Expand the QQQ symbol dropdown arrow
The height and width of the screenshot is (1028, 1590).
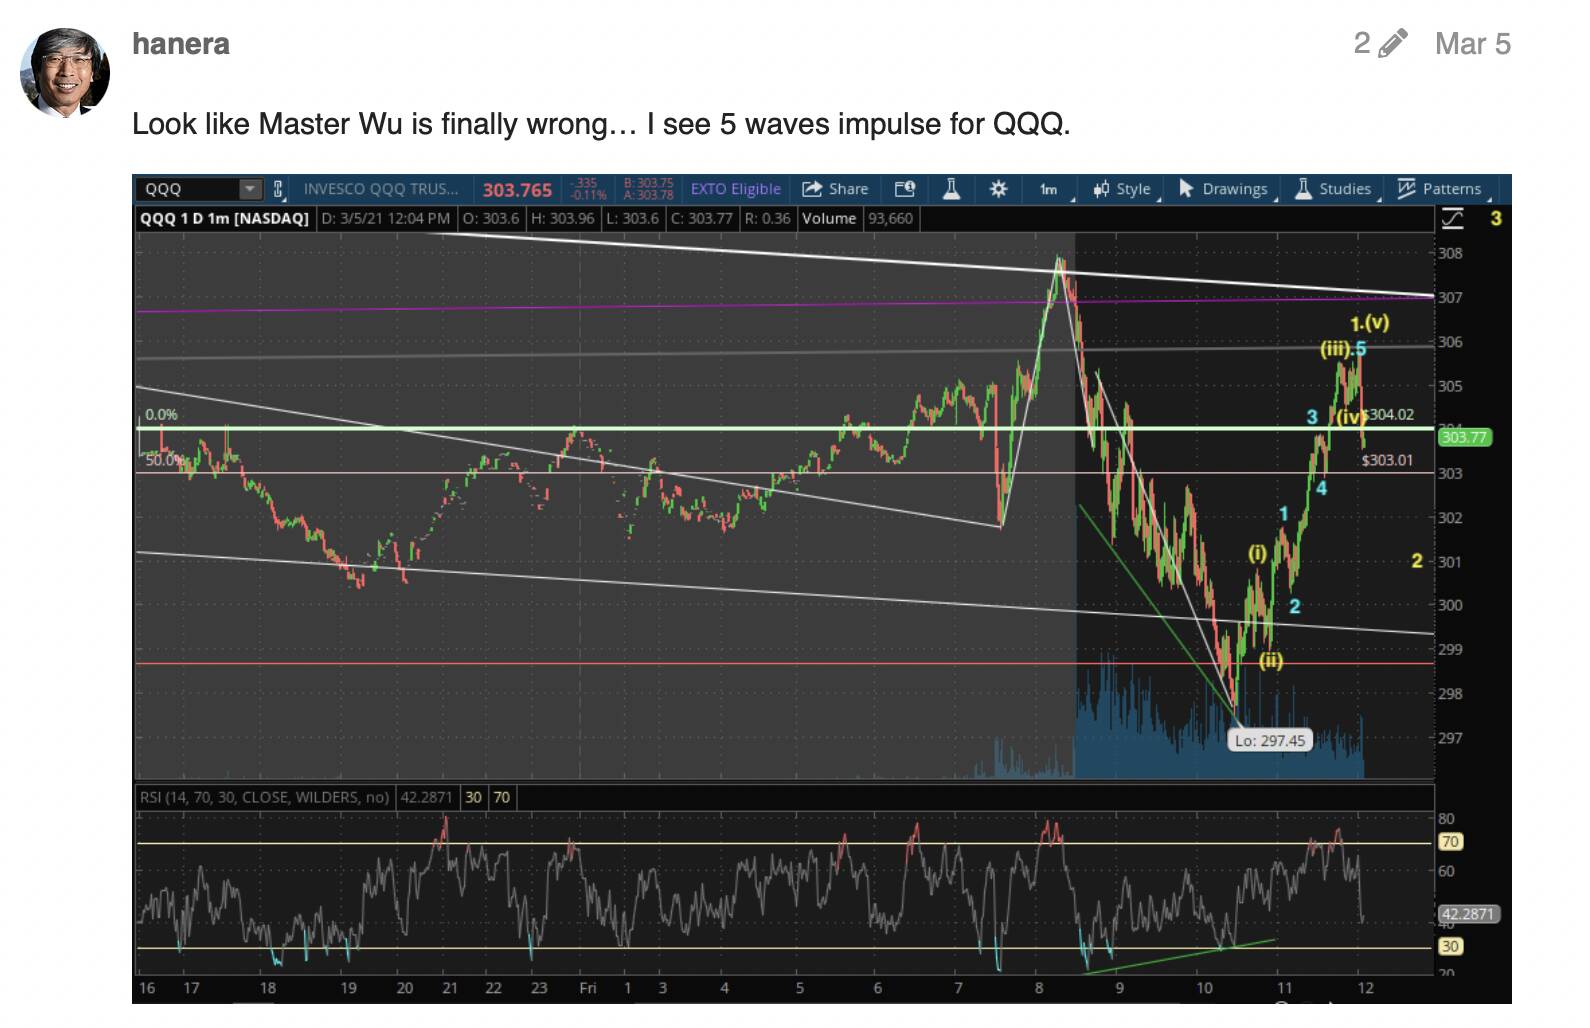coord(250,189)
